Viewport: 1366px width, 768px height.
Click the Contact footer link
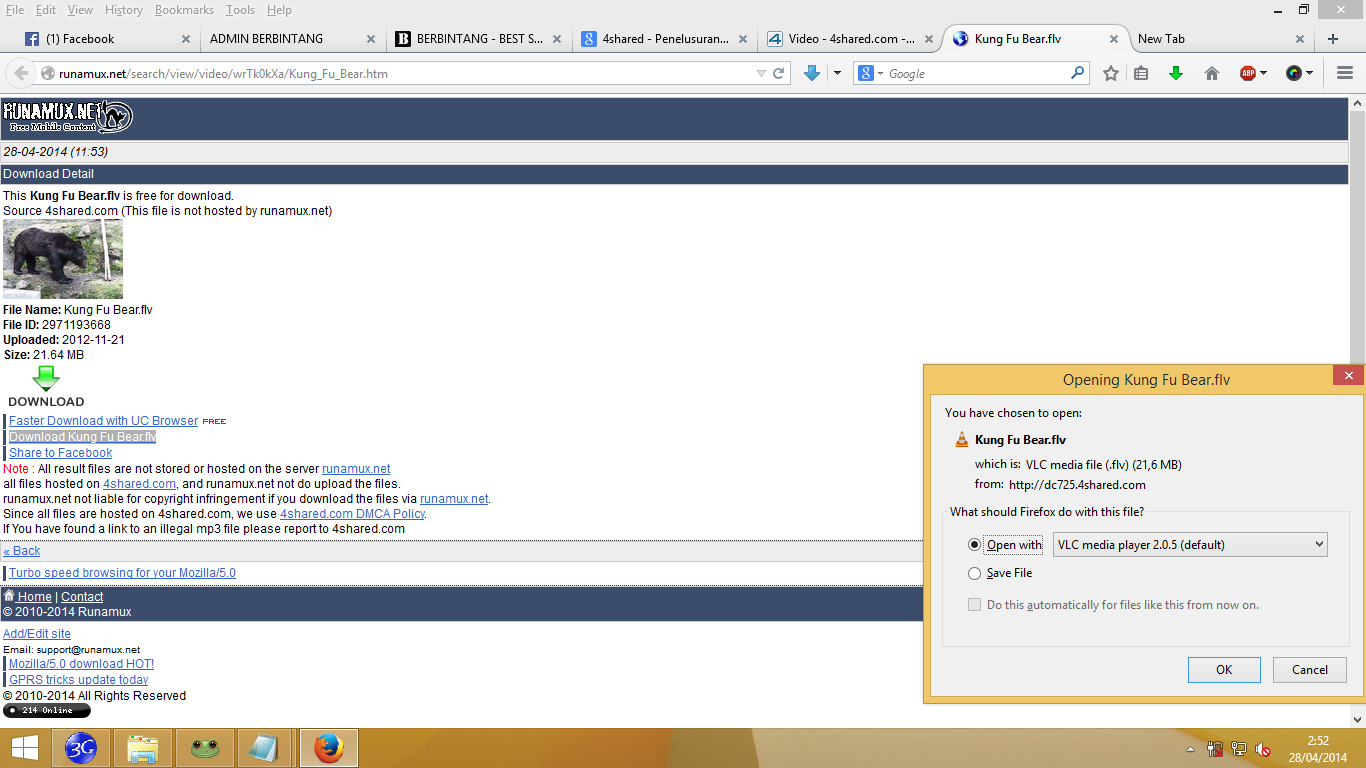pyautogui.click(x=82, y=597)
